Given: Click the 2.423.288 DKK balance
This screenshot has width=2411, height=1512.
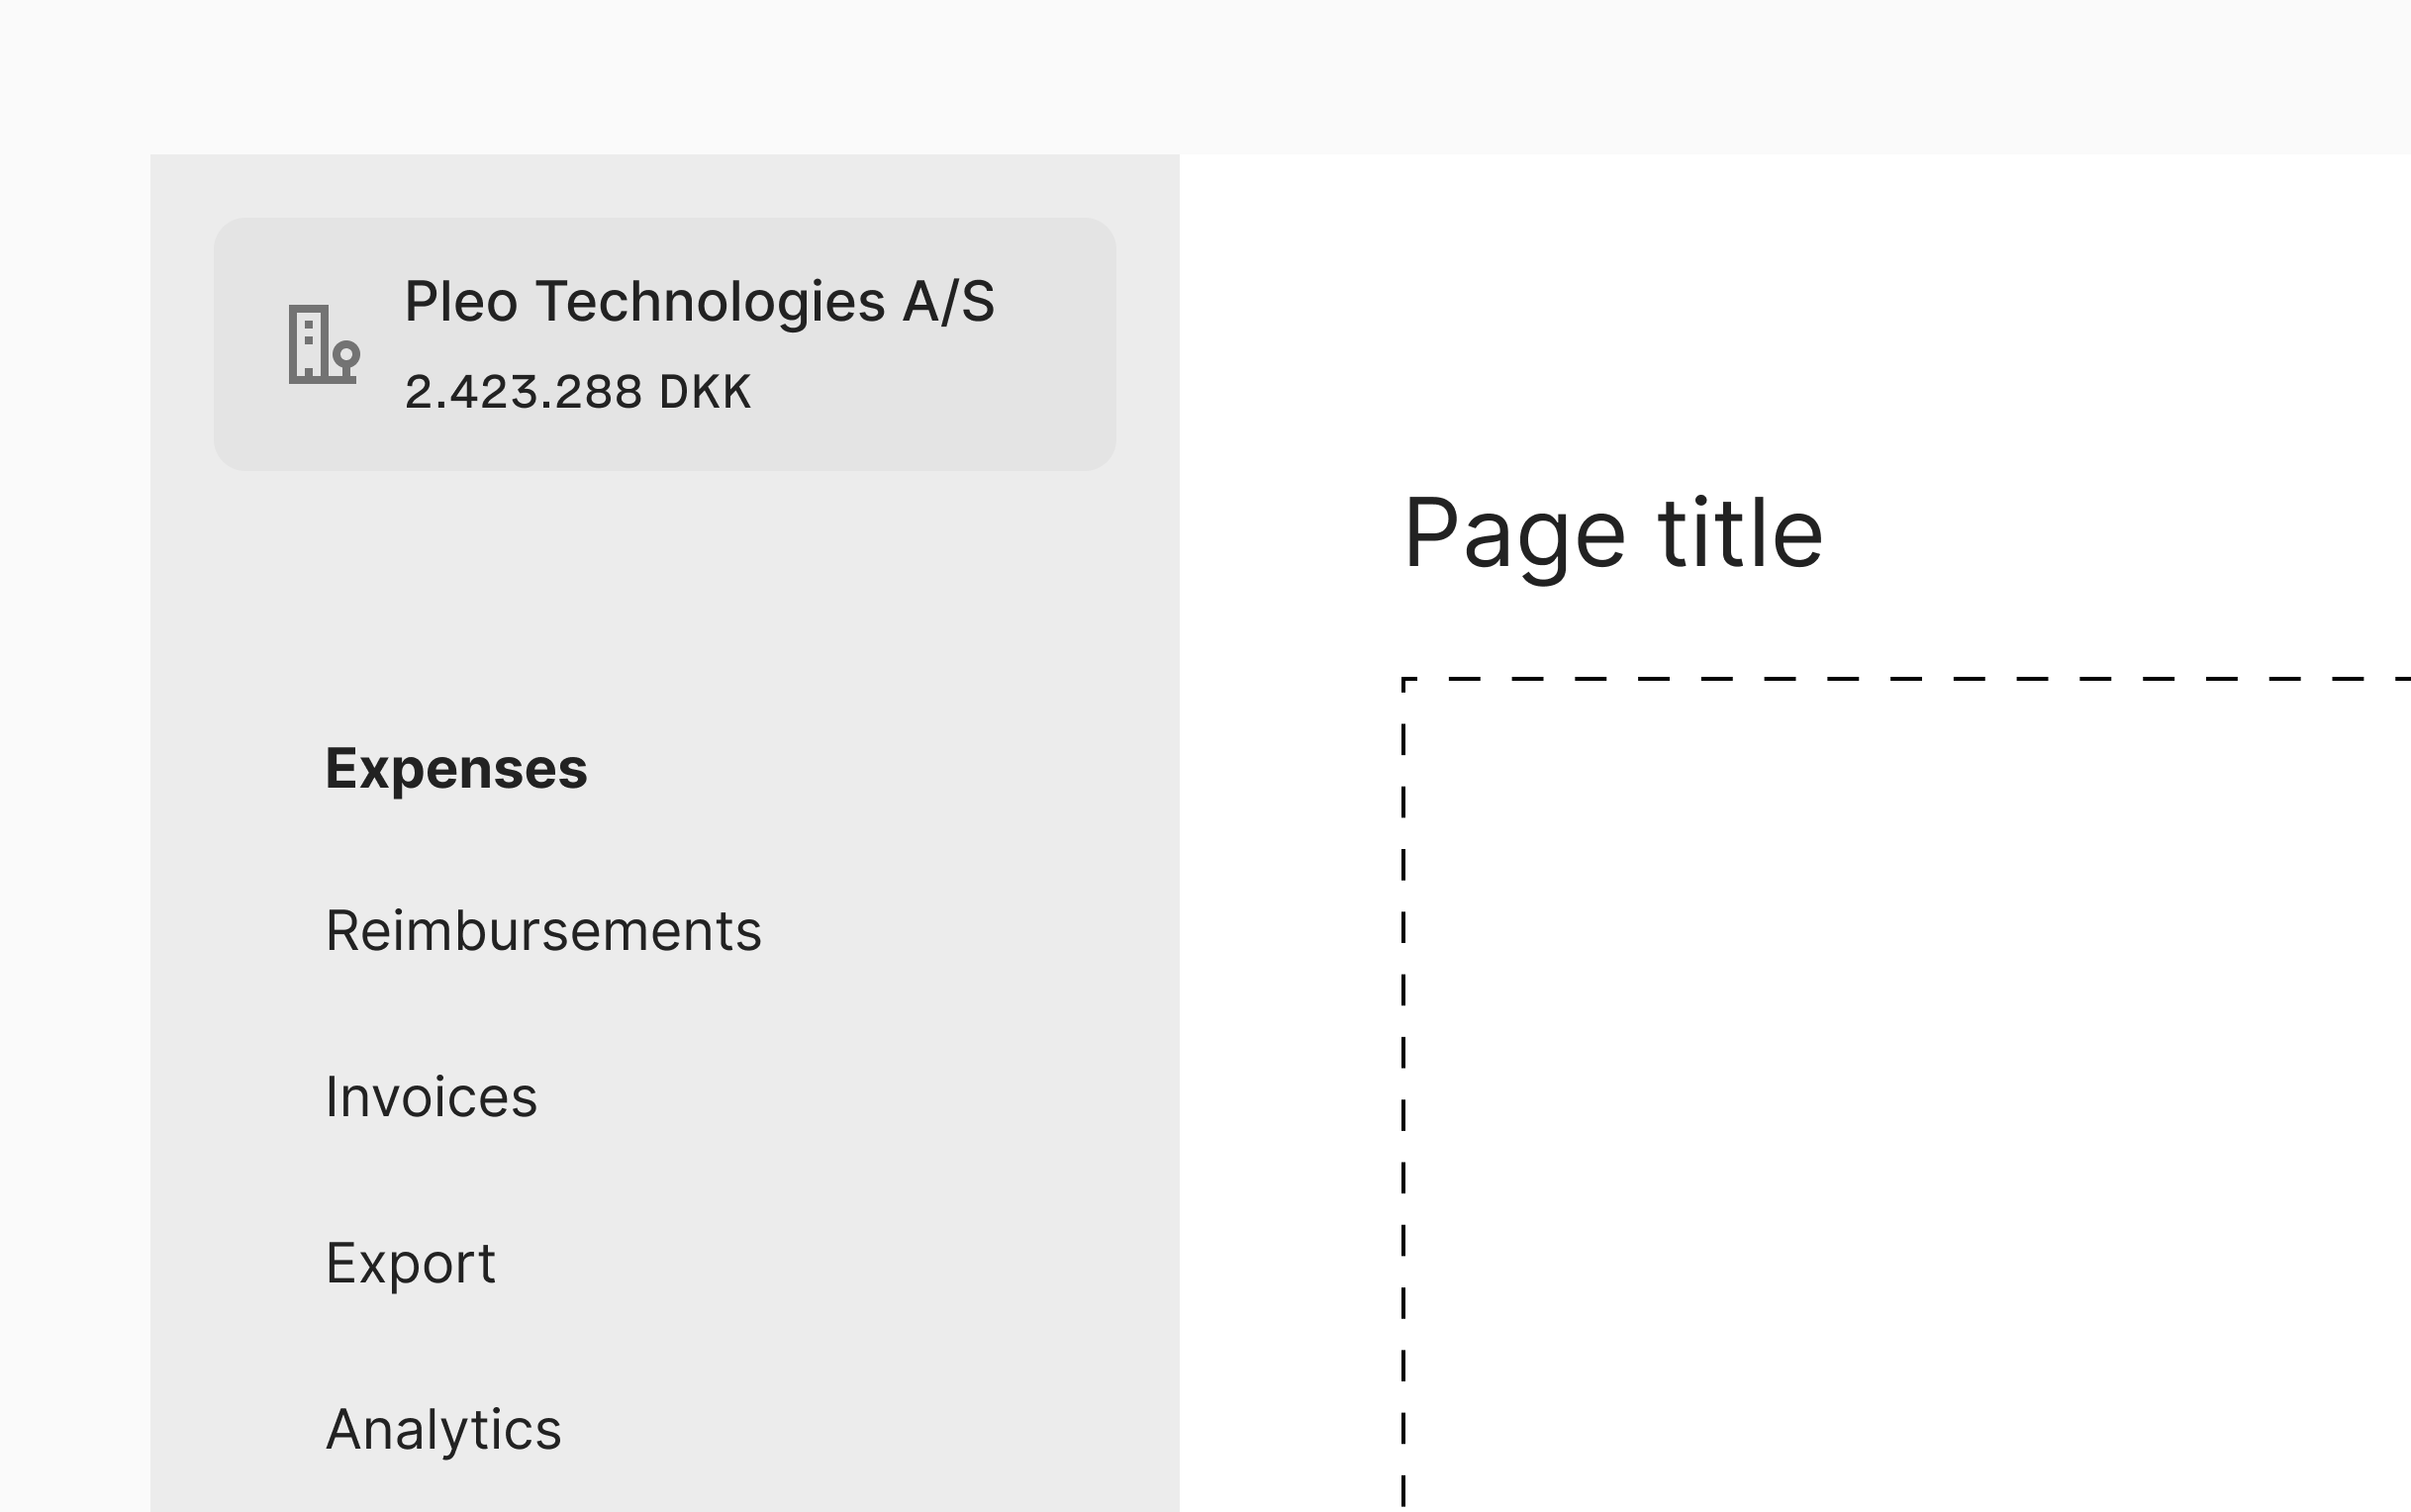Looking at the screenshot, I should [x=577, y=392].
